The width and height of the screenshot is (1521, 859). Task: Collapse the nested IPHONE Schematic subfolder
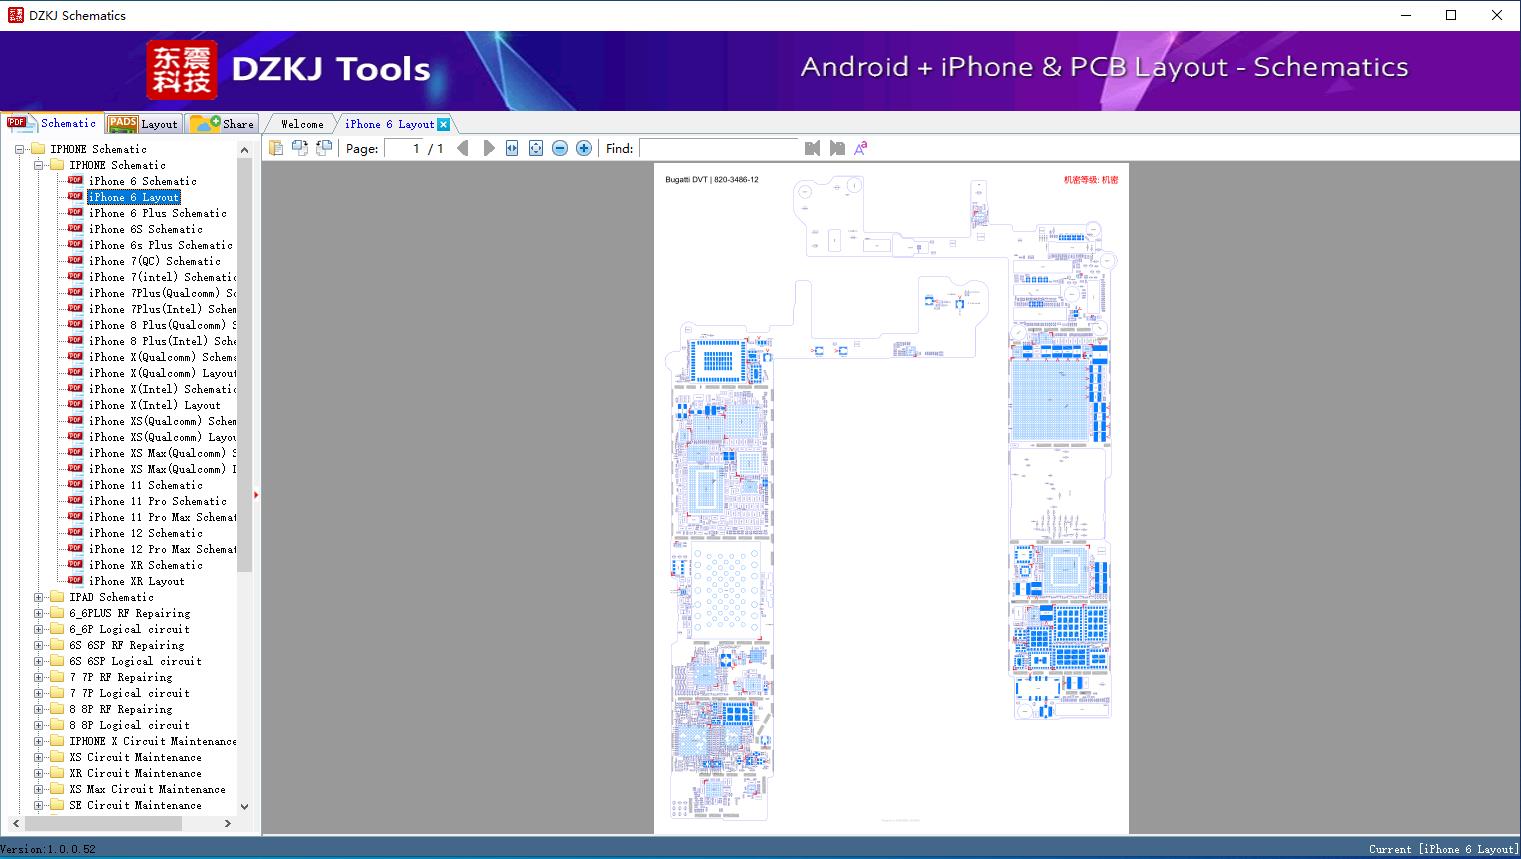click(39, 165)
